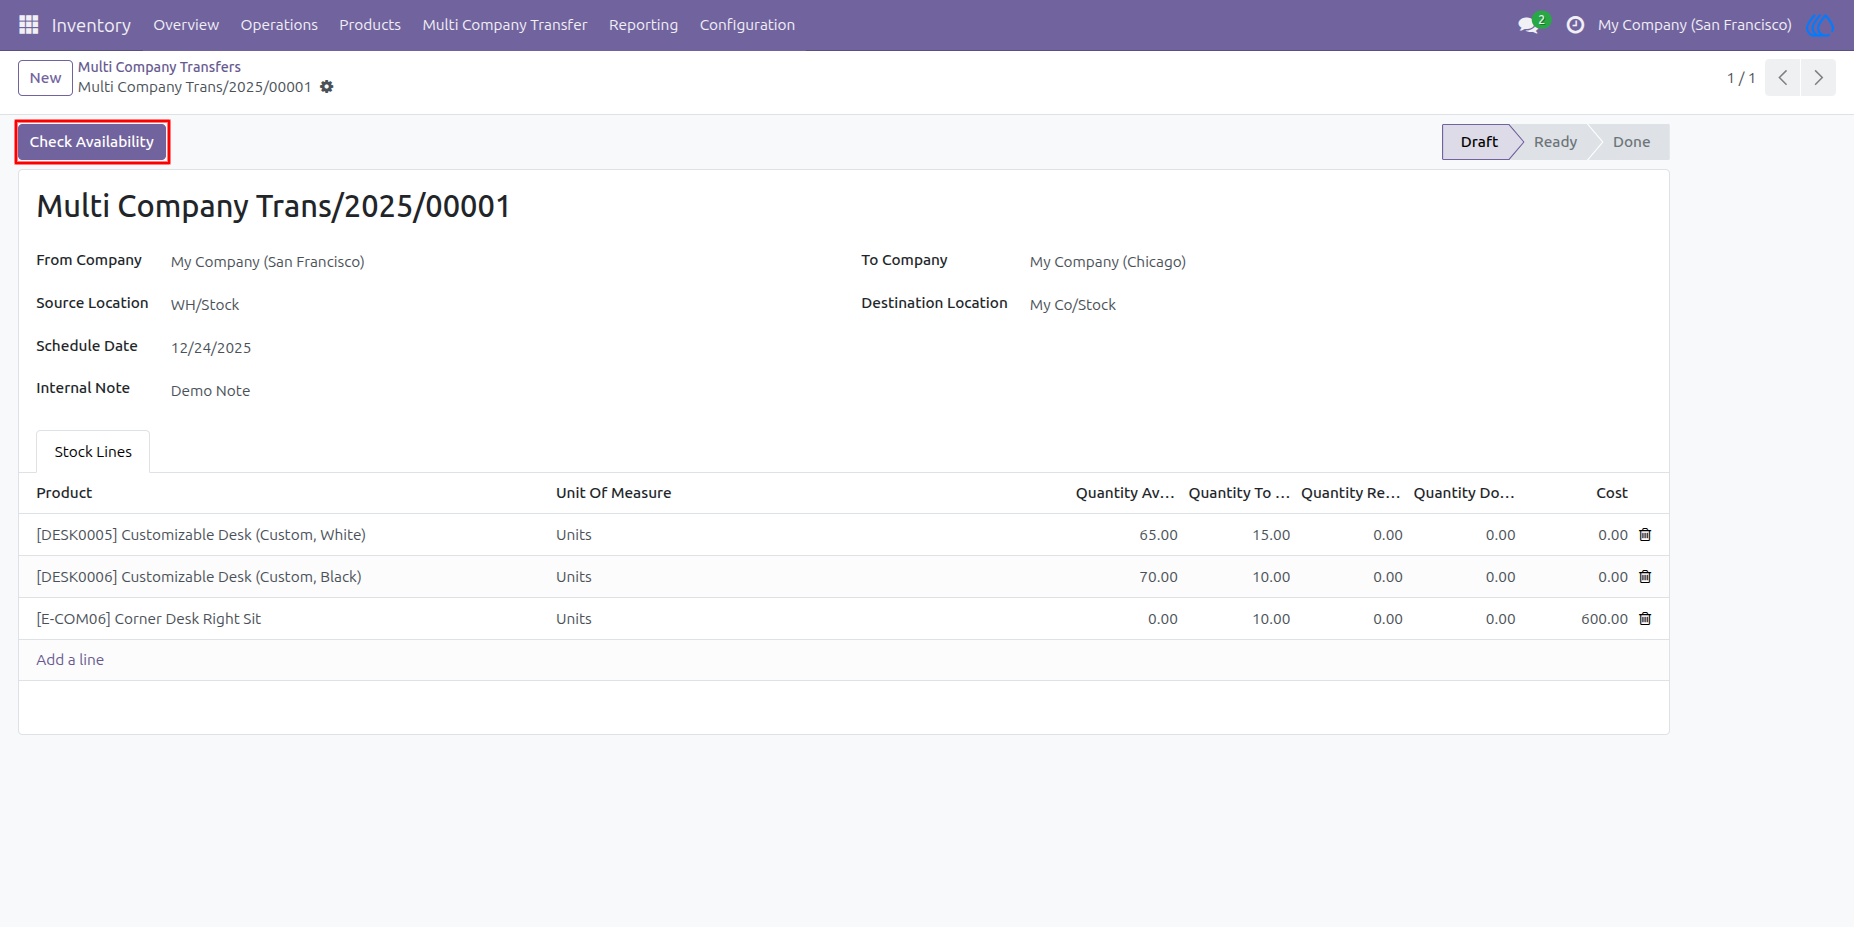Open the messages chat icon
This screenshot has height=927, width=1854.
tap(1528, 25)
